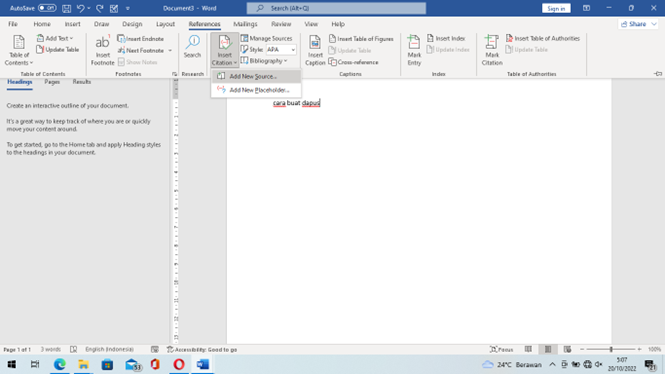The height and width of the screenshot is (374, 665).
Task: Open the Help tab
Action: coord(338,24)
